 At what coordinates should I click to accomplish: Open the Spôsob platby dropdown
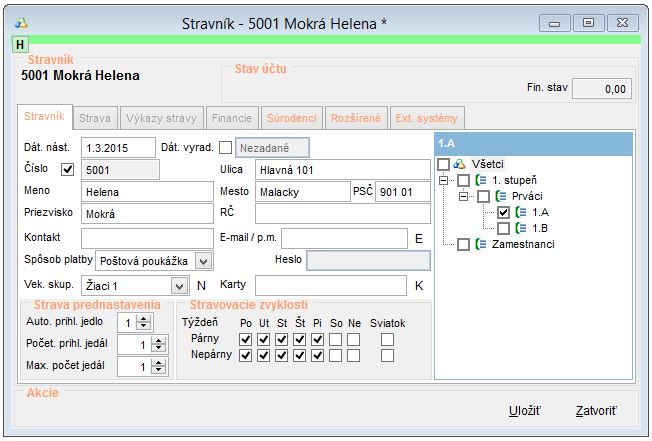coord(203,261)
